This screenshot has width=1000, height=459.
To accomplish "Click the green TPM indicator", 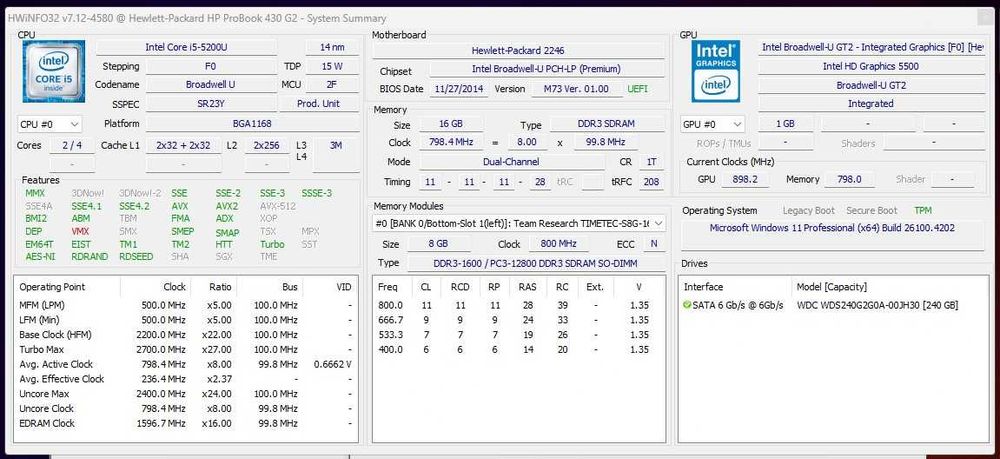I will click(x=923, y=210).
